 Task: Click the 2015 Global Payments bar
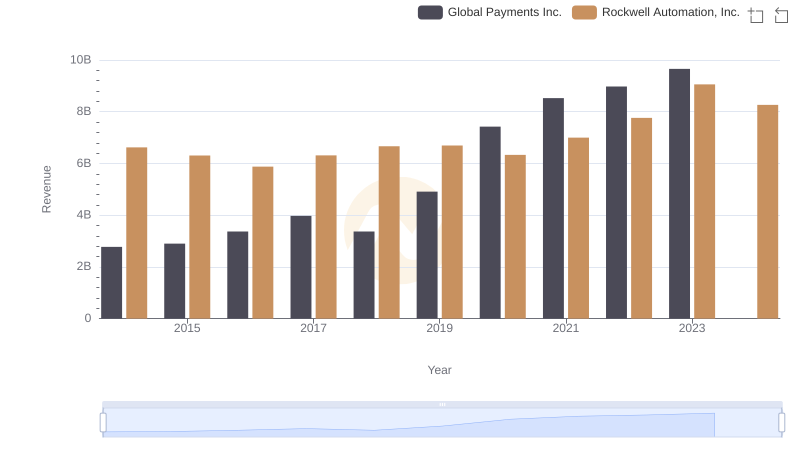[174, 281]
